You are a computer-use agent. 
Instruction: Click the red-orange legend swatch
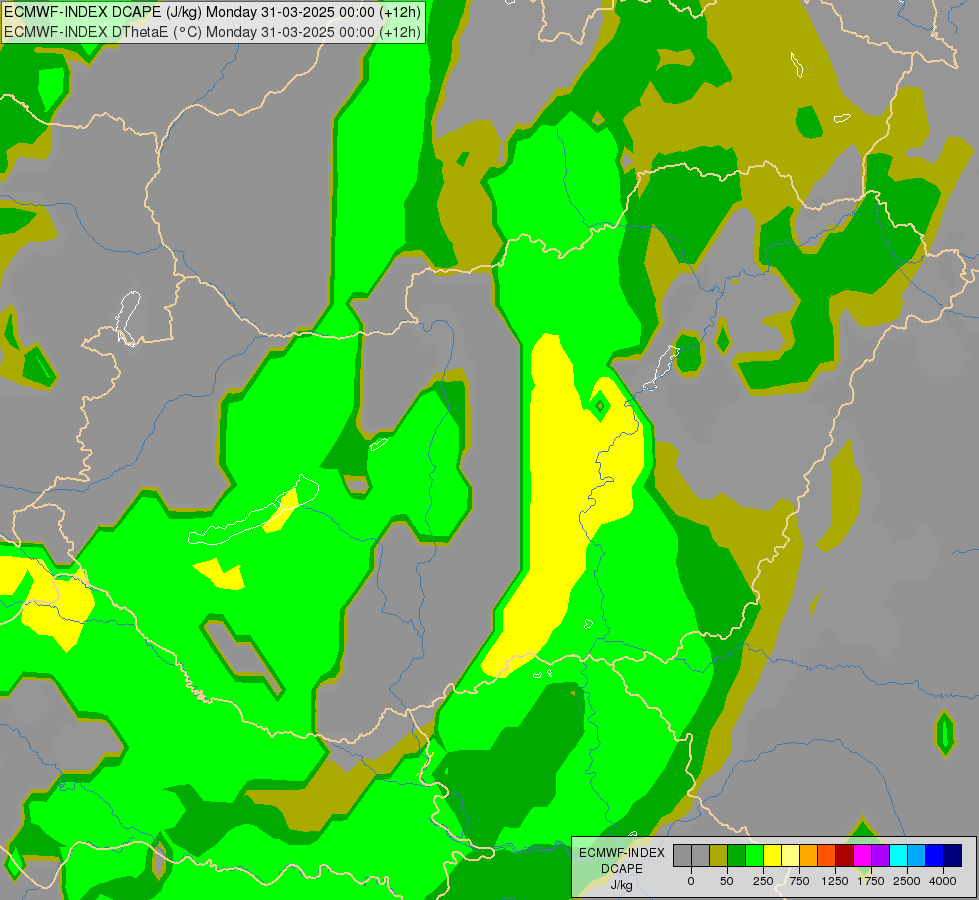pos(827,855)
